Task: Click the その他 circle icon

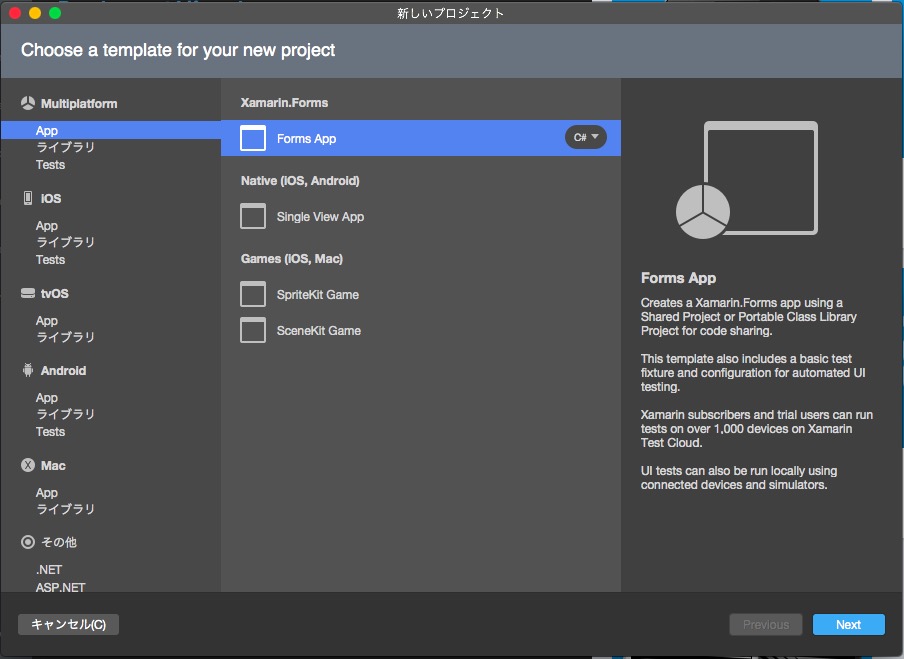Action: click(28, 542)
